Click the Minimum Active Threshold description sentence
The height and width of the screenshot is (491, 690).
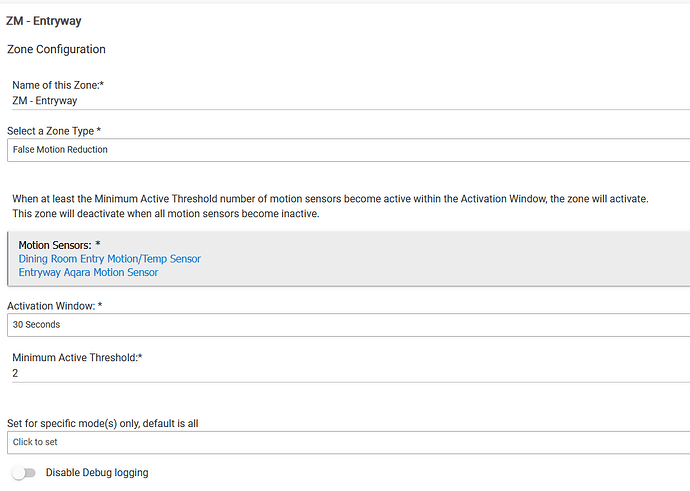point(330,200)
